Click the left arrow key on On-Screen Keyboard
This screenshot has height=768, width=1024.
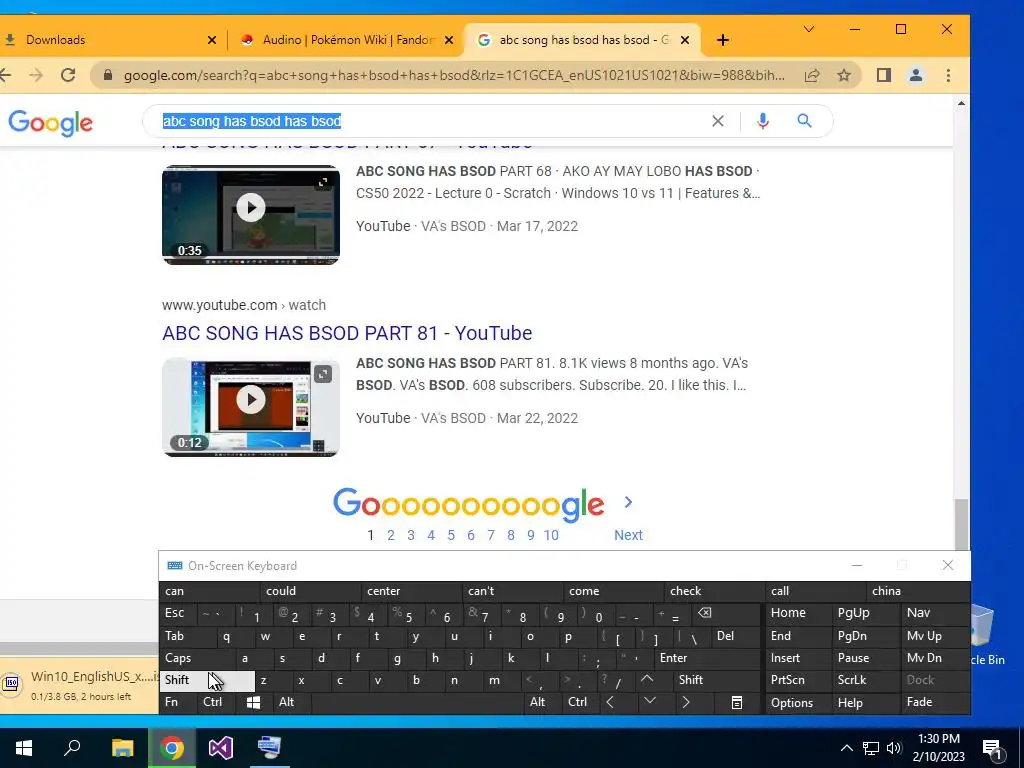[610, 702]
